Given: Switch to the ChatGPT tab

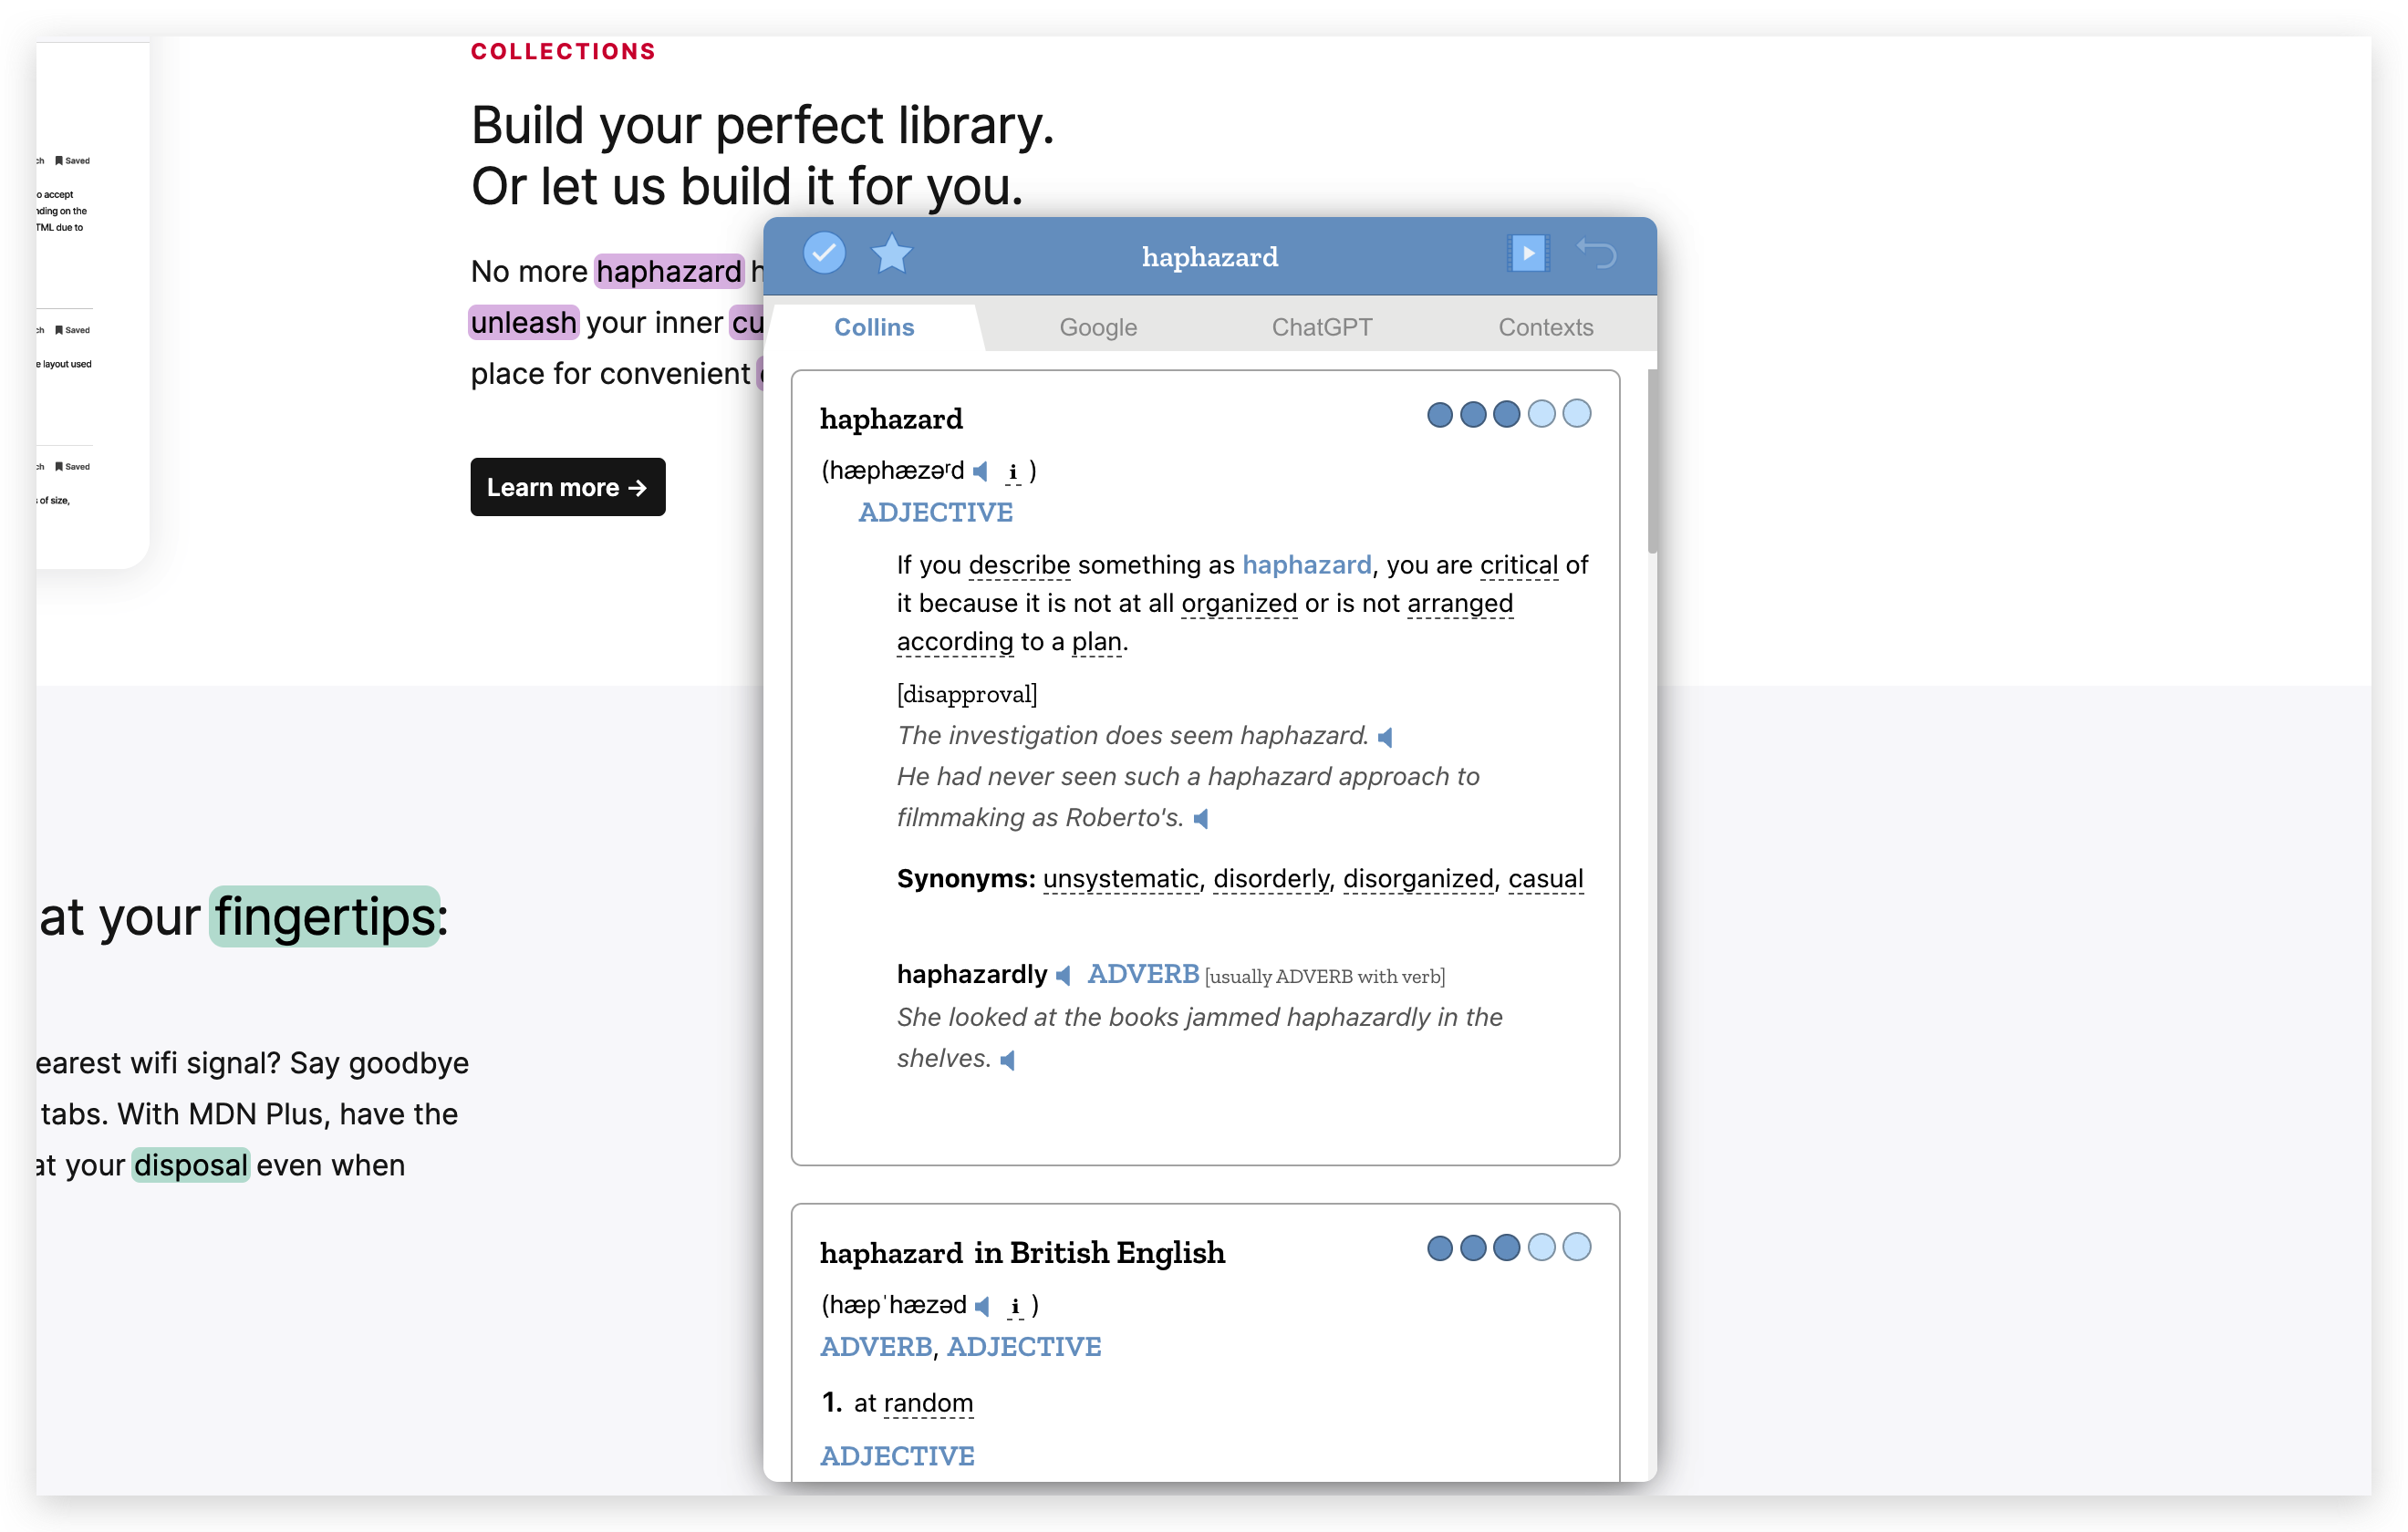Looking at the screenshot, I should coord(1321,327).
